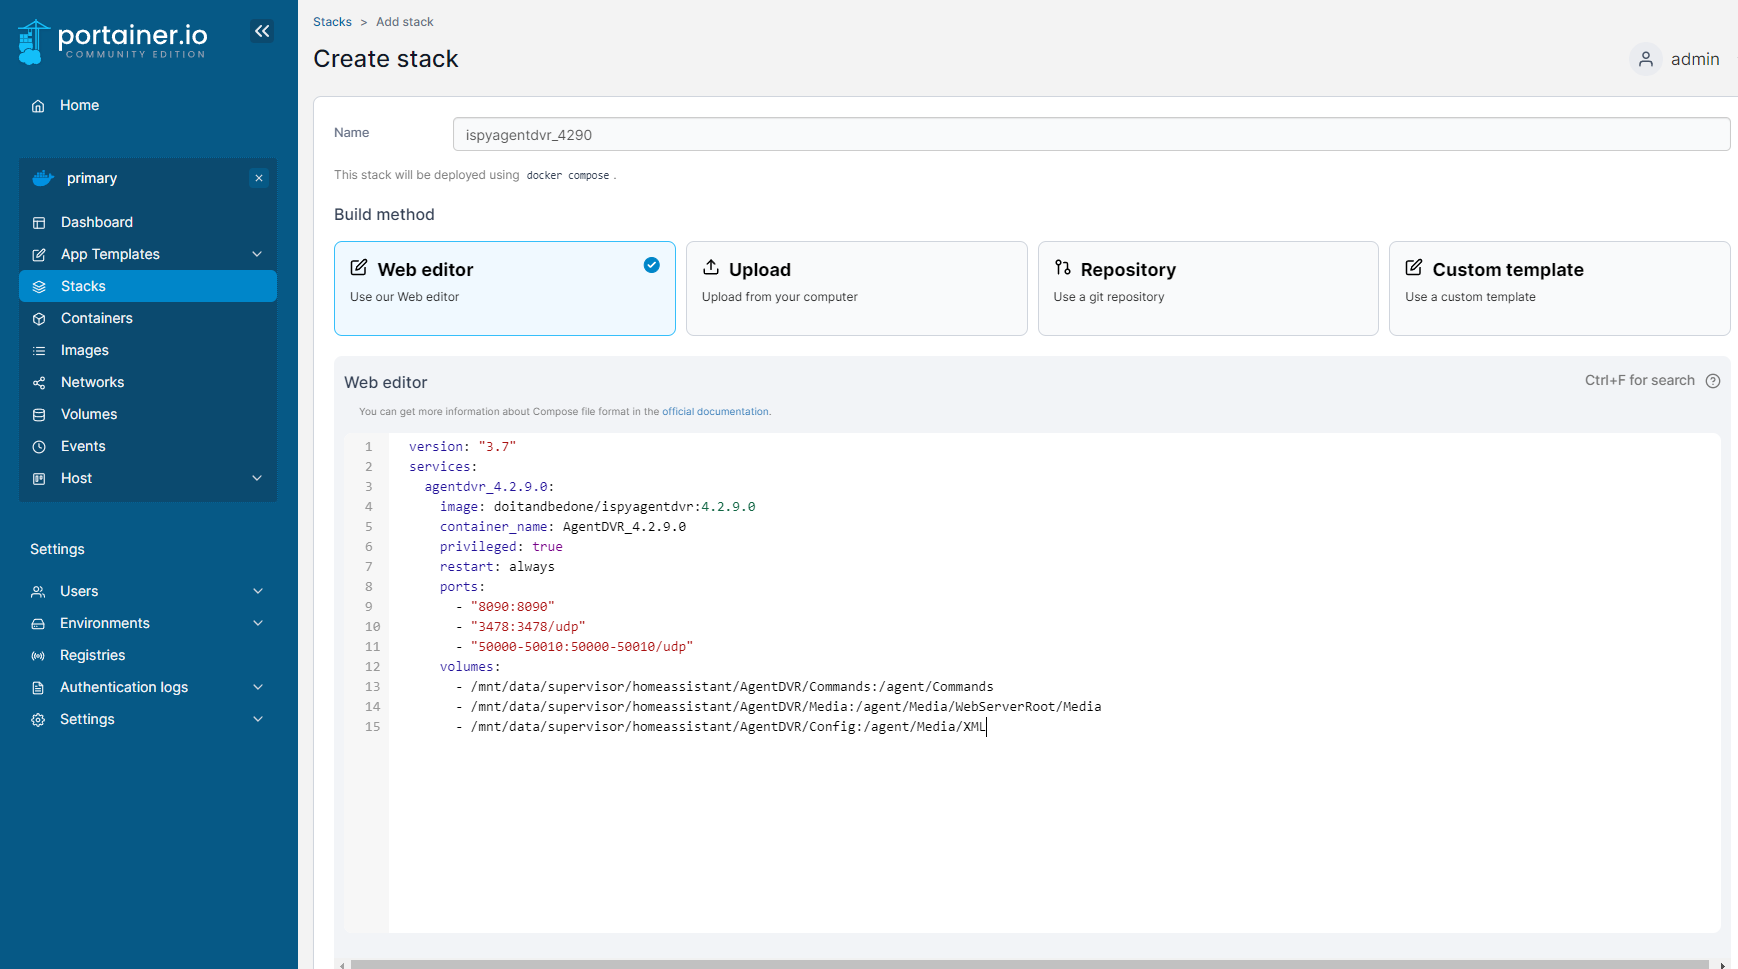Go to Images in sidebar
The image size is (1738, 969).
tap(85, 350)
